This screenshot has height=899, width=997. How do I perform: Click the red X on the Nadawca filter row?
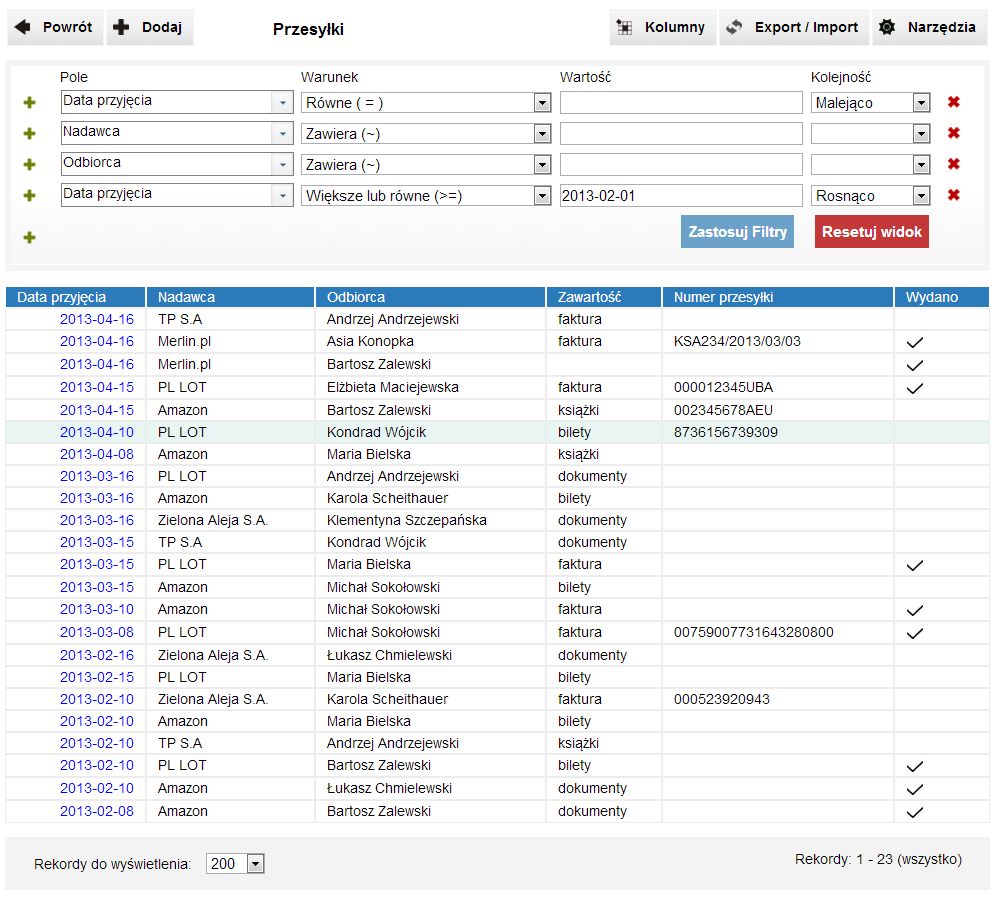click(953, 133)
